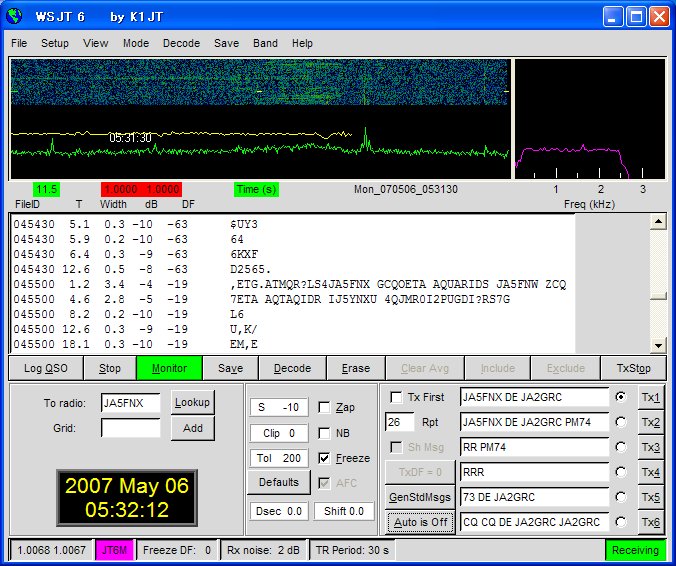Click the WSJT globe icon in title bar

pos(13,16)
